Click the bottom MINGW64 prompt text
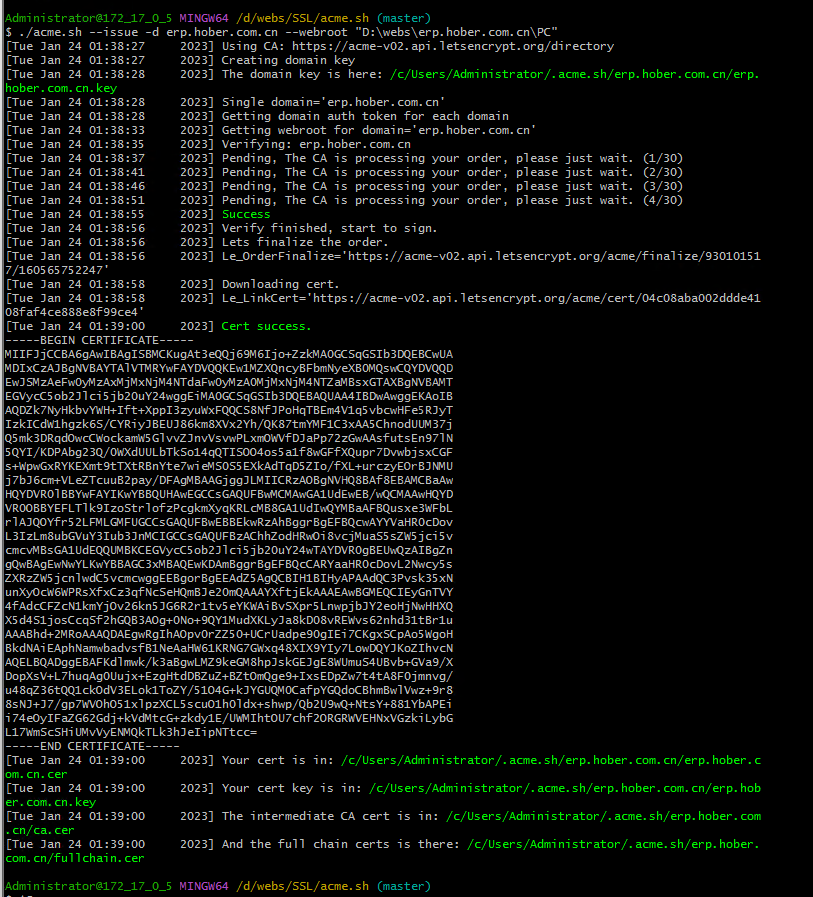 point(204,886)
